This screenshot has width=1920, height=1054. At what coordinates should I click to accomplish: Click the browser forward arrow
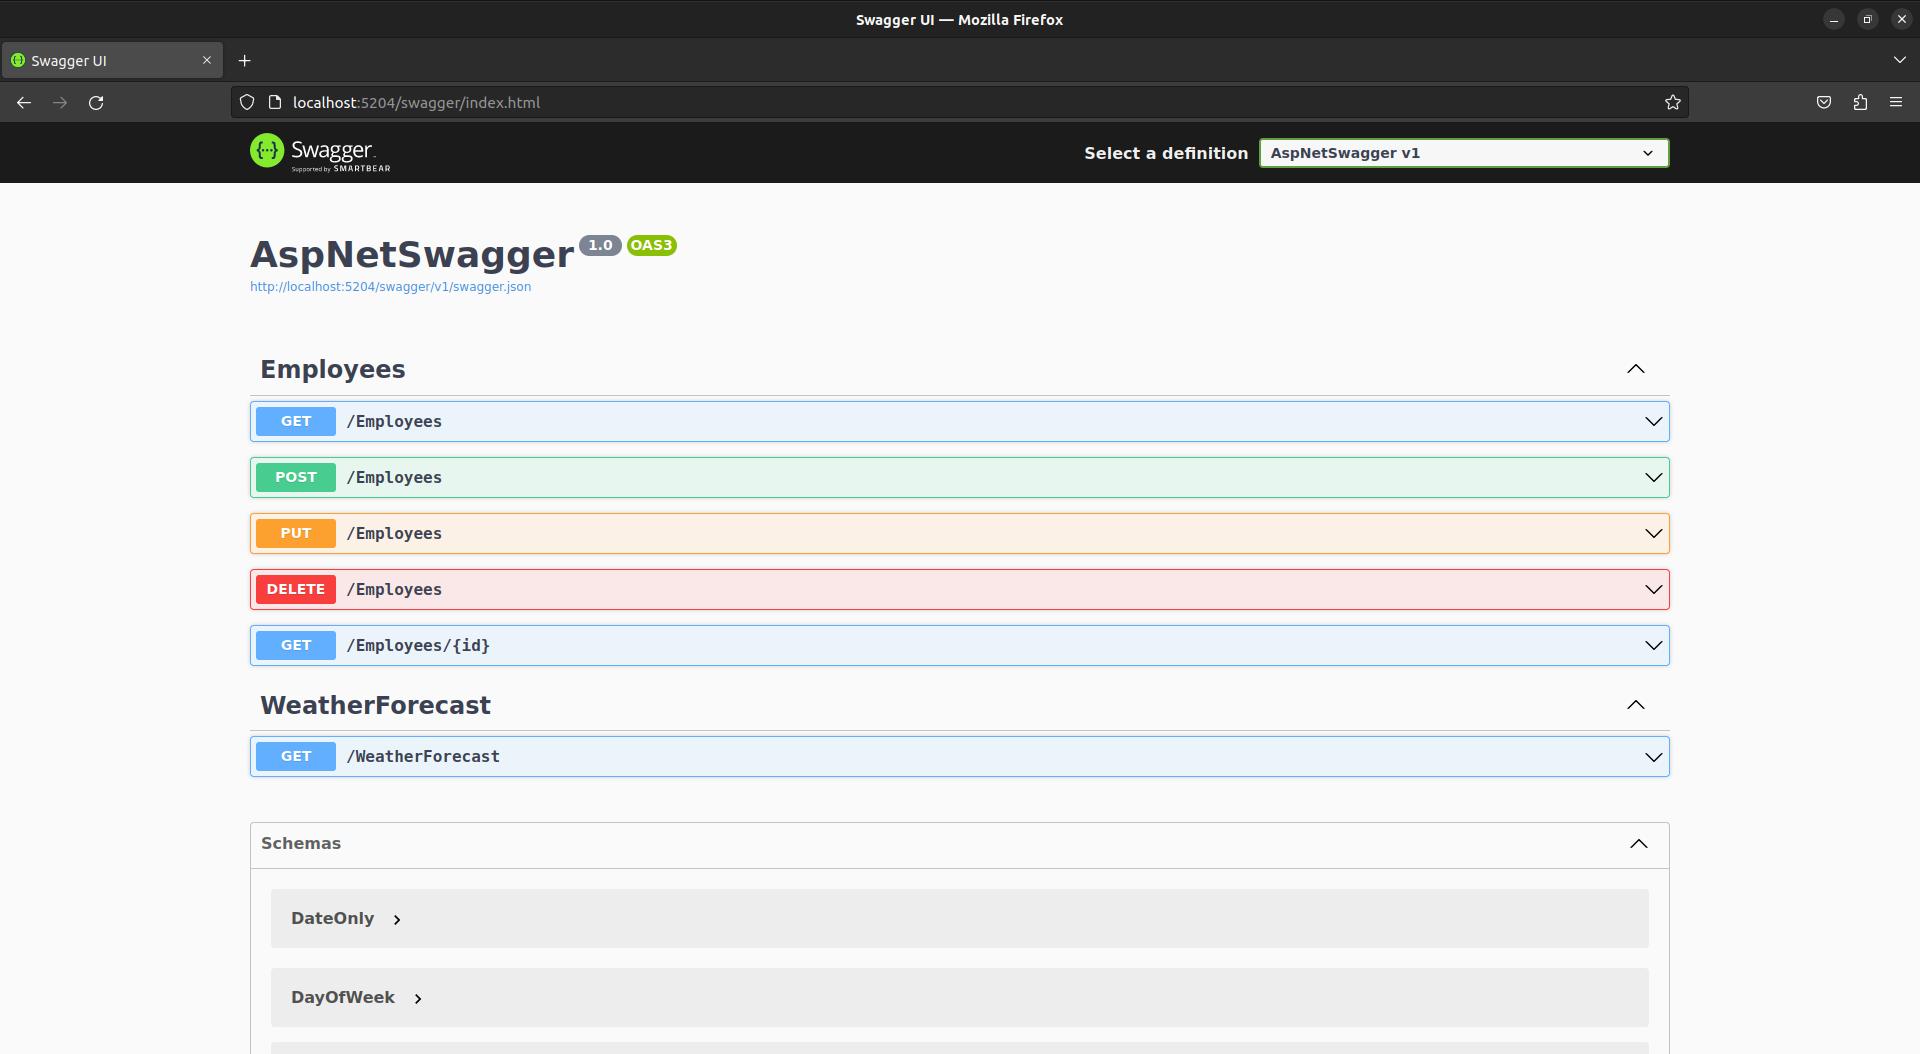point(60,102)
